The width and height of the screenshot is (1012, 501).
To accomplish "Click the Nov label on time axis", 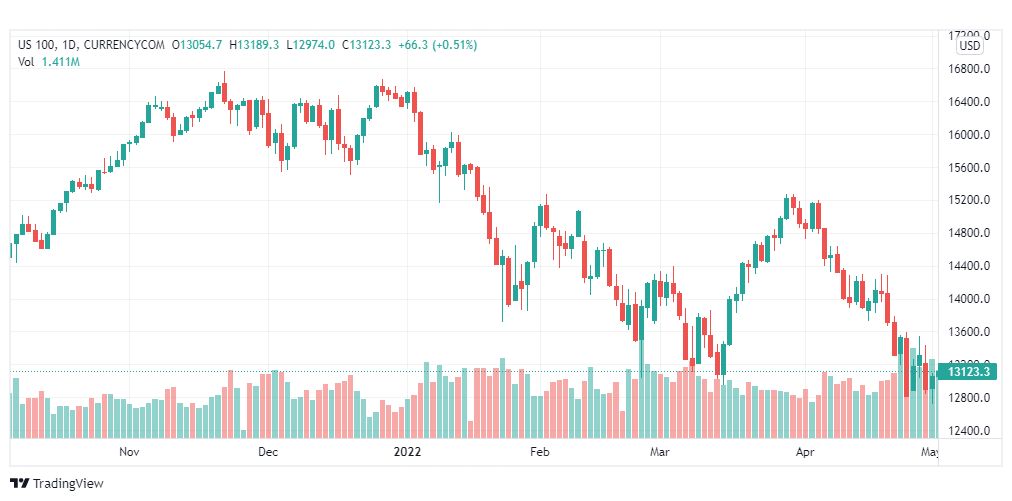I will (129, 452).
